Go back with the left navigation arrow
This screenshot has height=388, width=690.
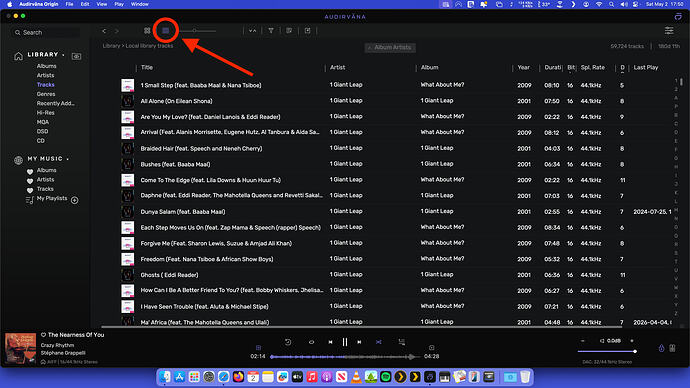pos(104,31)
